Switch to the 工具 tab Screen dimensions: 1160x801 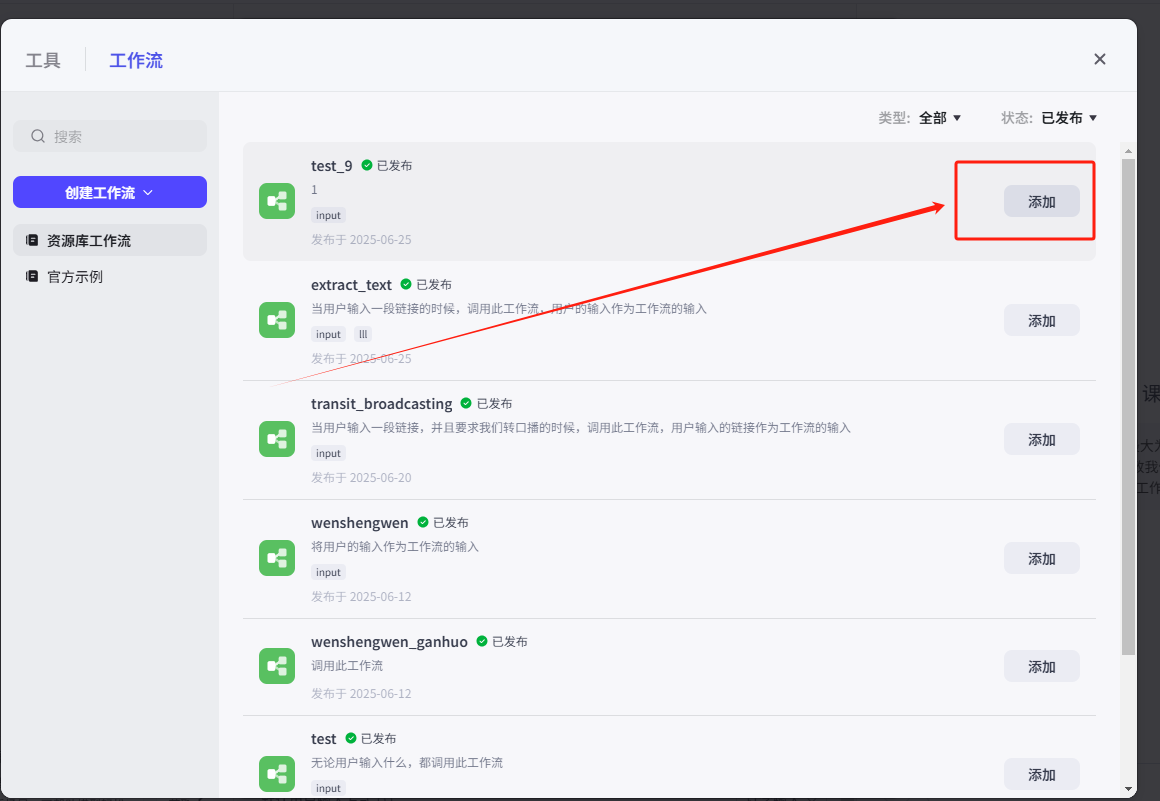[43, 60]
